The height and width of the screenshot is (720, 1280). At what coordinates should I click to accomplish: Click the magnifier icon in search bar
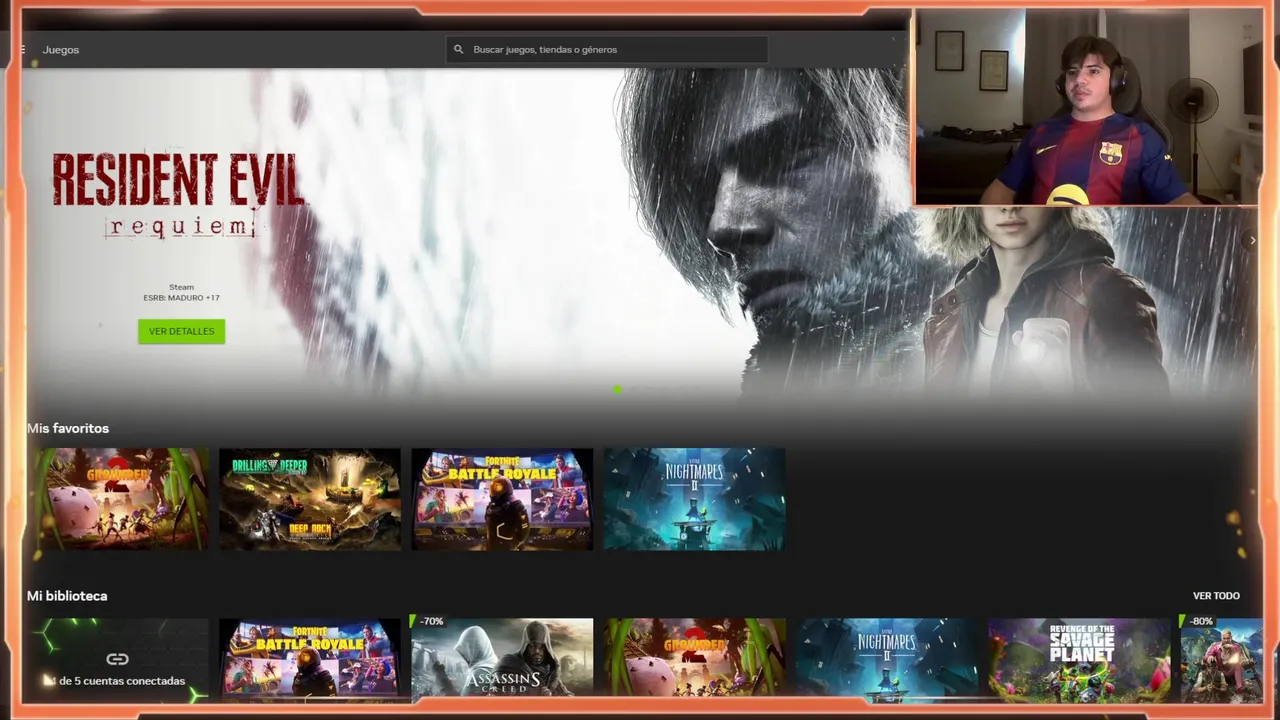click(x=459, y=49)
